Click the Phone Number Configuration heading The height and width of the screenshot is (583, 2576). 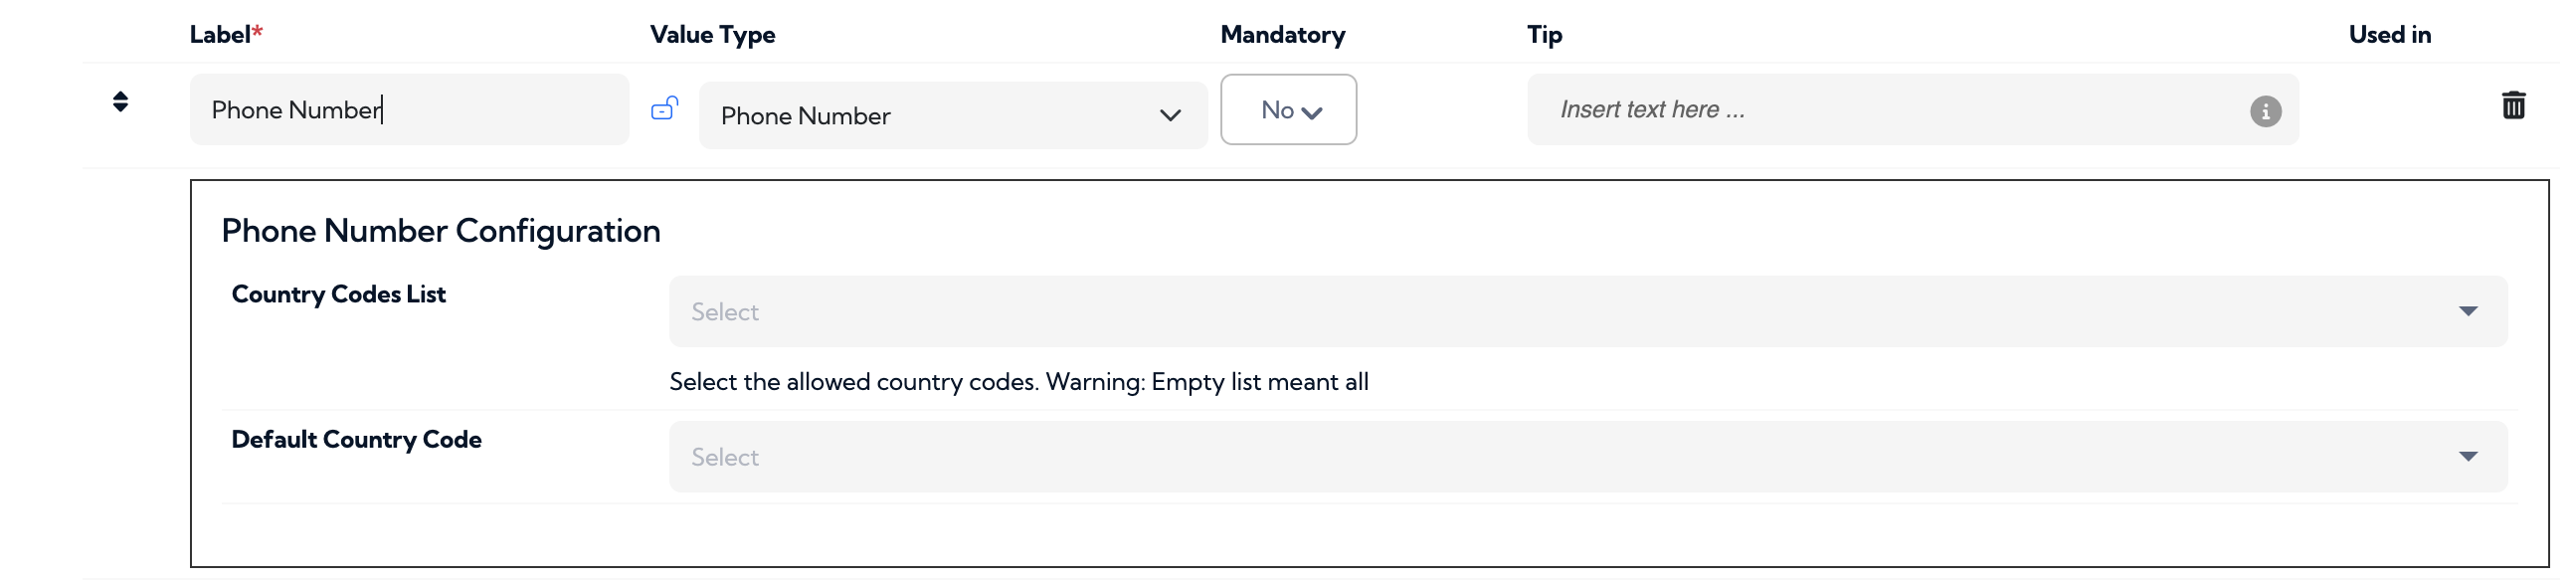pyautogui.click(x=441, y=230)
